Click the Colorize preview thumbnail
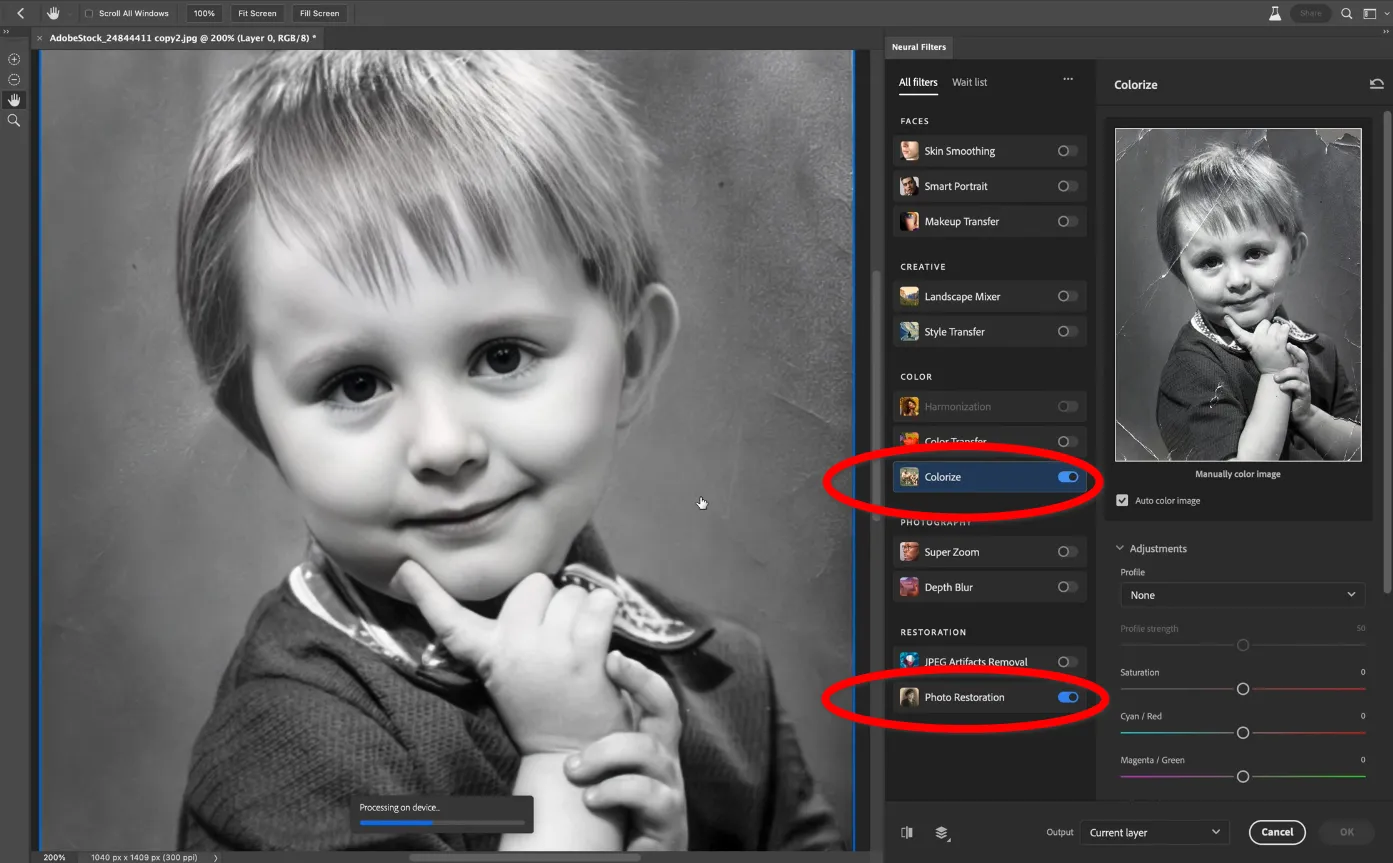This screenshot has width=1393, height=863. click(x=1237, y=294)
